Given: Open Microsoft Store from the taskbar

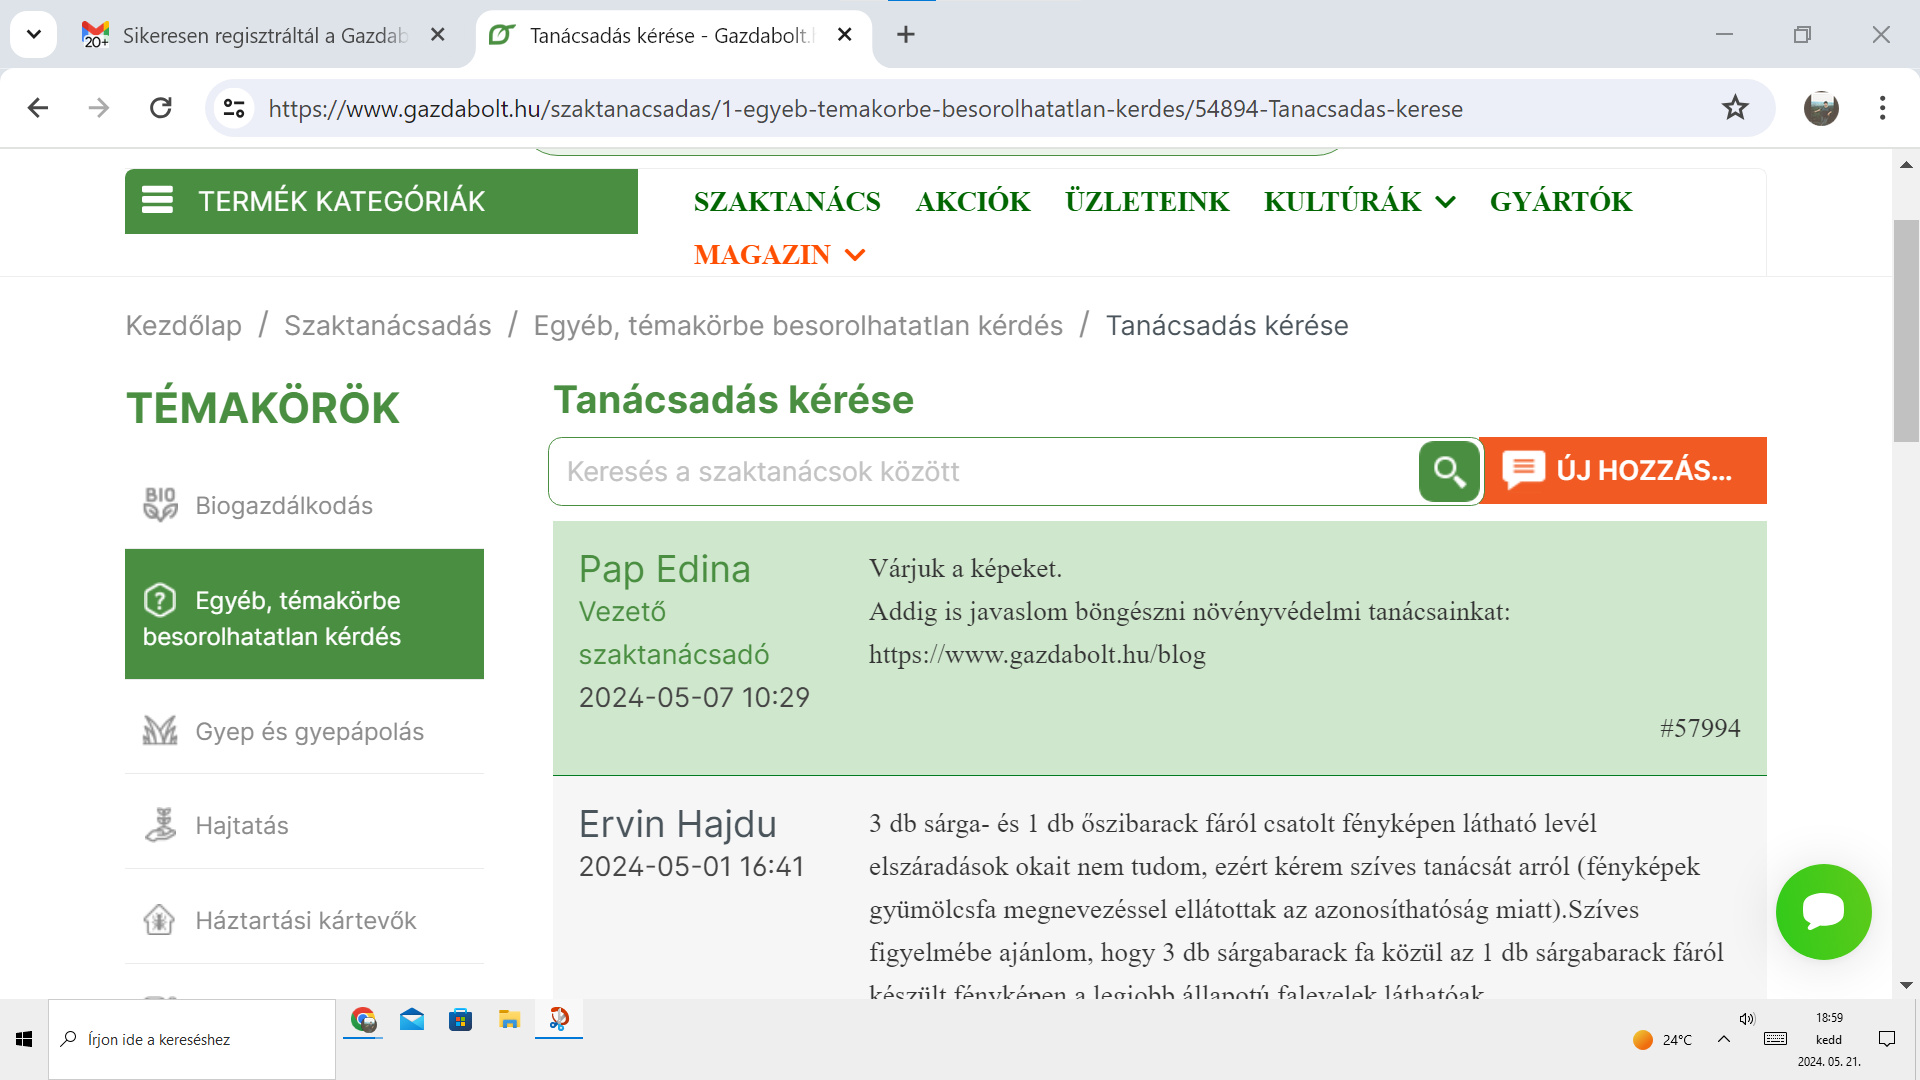Looking at the screenshot, I should (x=460, y=1020).
